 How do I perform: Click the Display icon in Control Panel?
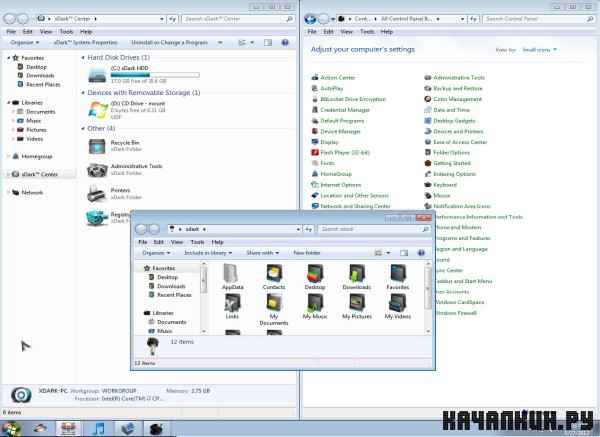tap(315, 142)
